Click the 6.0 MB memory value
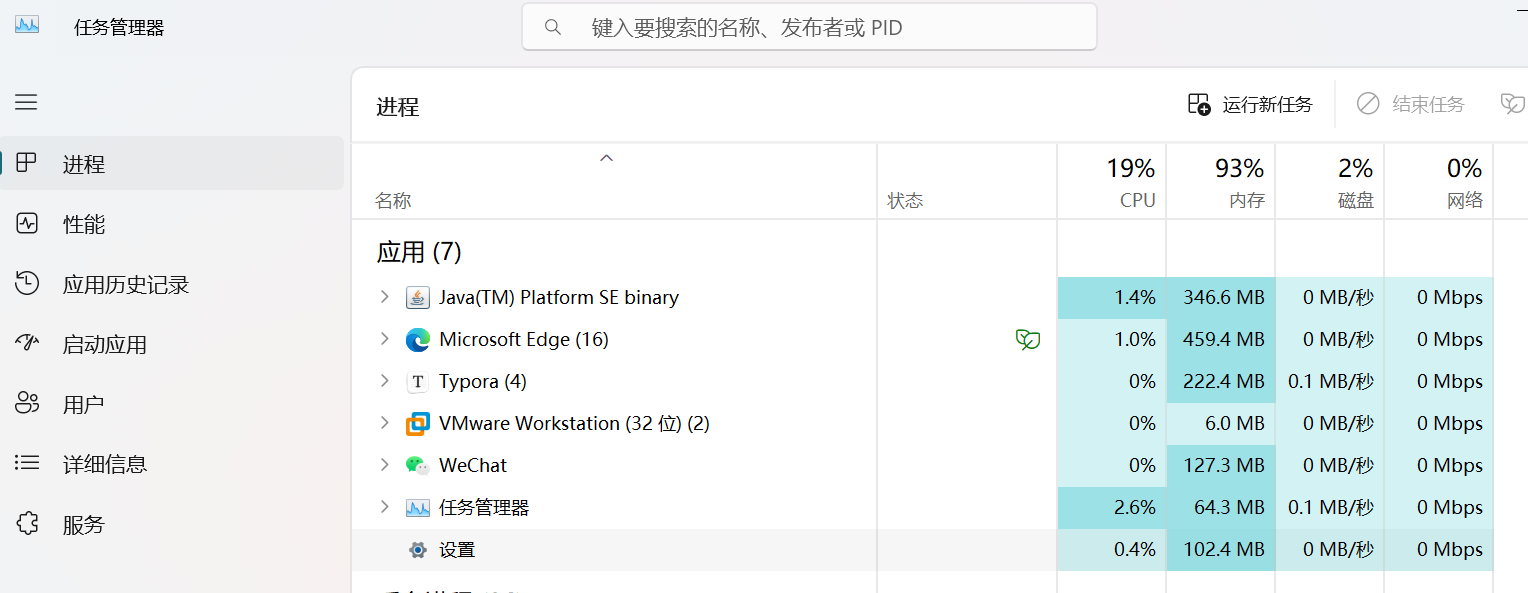 [x=1235, y=423]
